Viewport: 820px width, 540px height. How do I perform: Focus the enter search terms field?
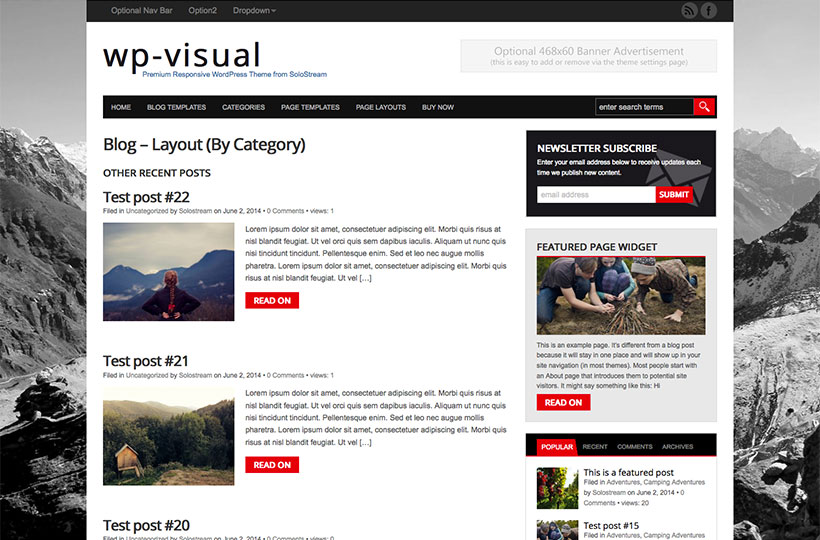point(644,107)
